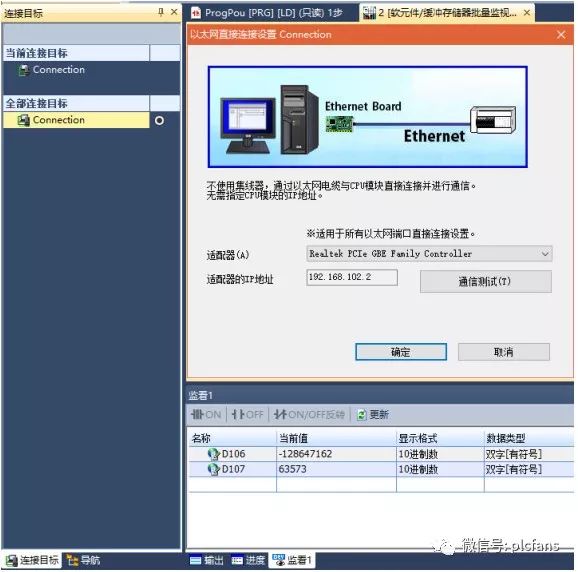The height and width of the screenshot is (572, 578).
Task: Open the 输出 bottom tab
Action: point(207,561)
